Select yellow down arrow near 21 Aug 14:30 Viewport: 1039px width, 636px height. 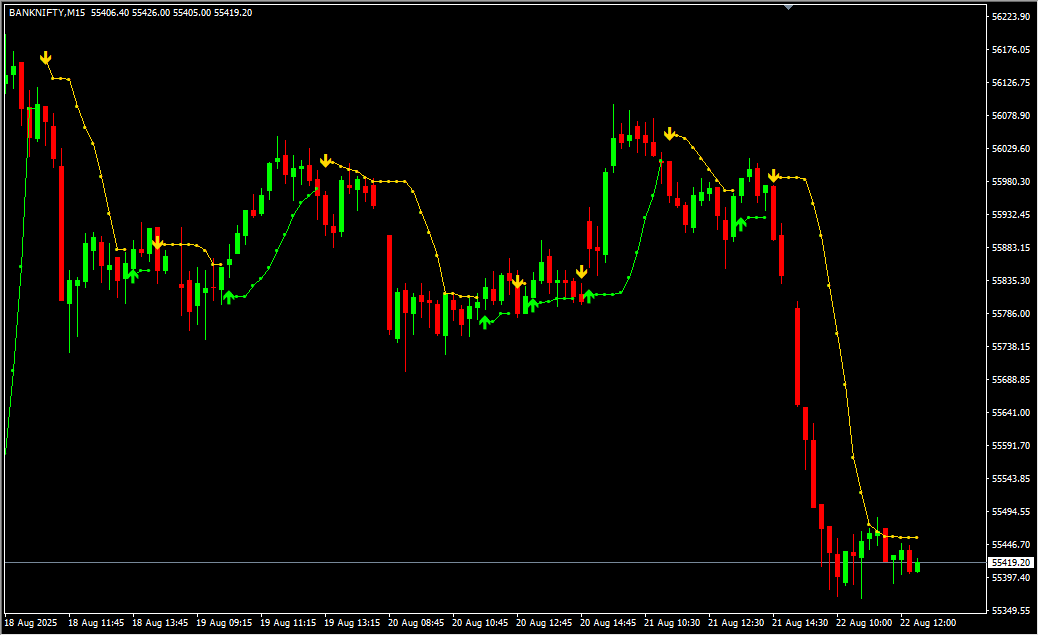(773, 176)
